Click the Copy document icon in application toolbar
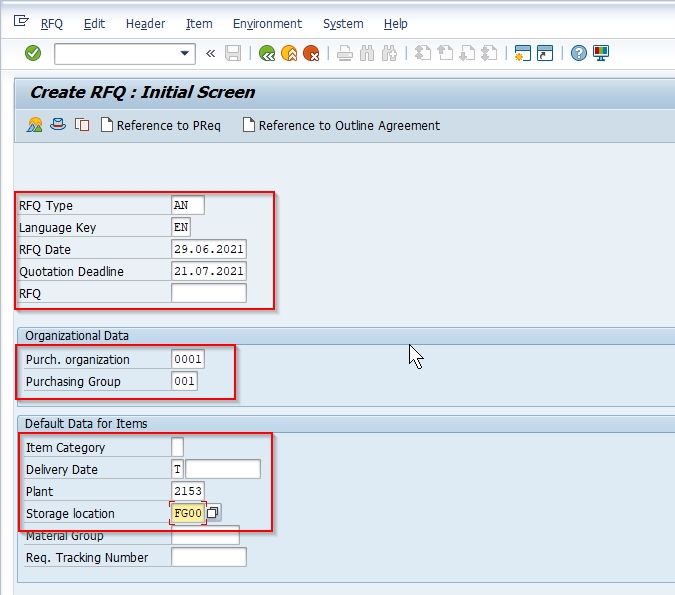This screenshot has width=675, height=595. tap(82, 125)
